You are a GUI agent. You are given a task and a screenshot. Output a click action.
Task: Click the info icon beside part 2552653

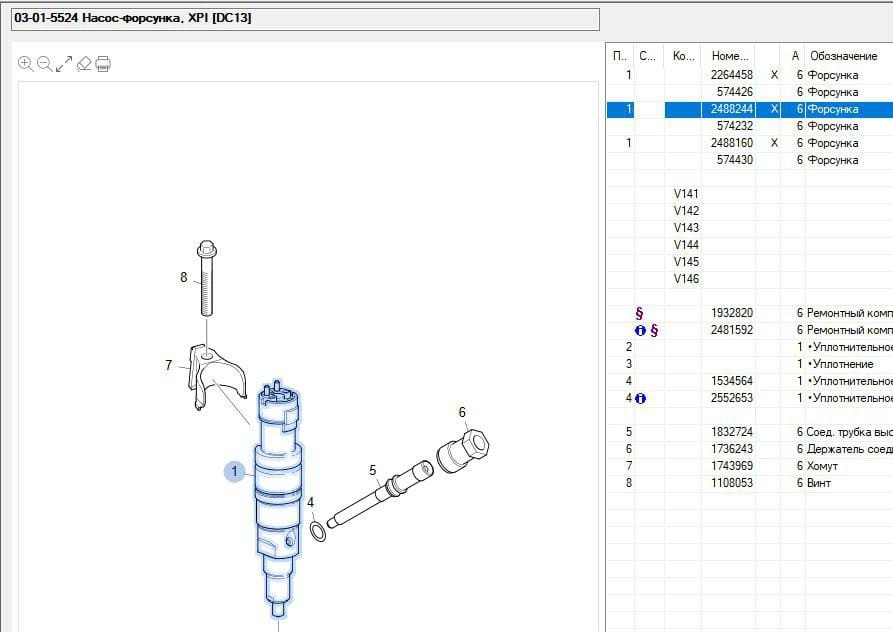(x=640, y=398)
